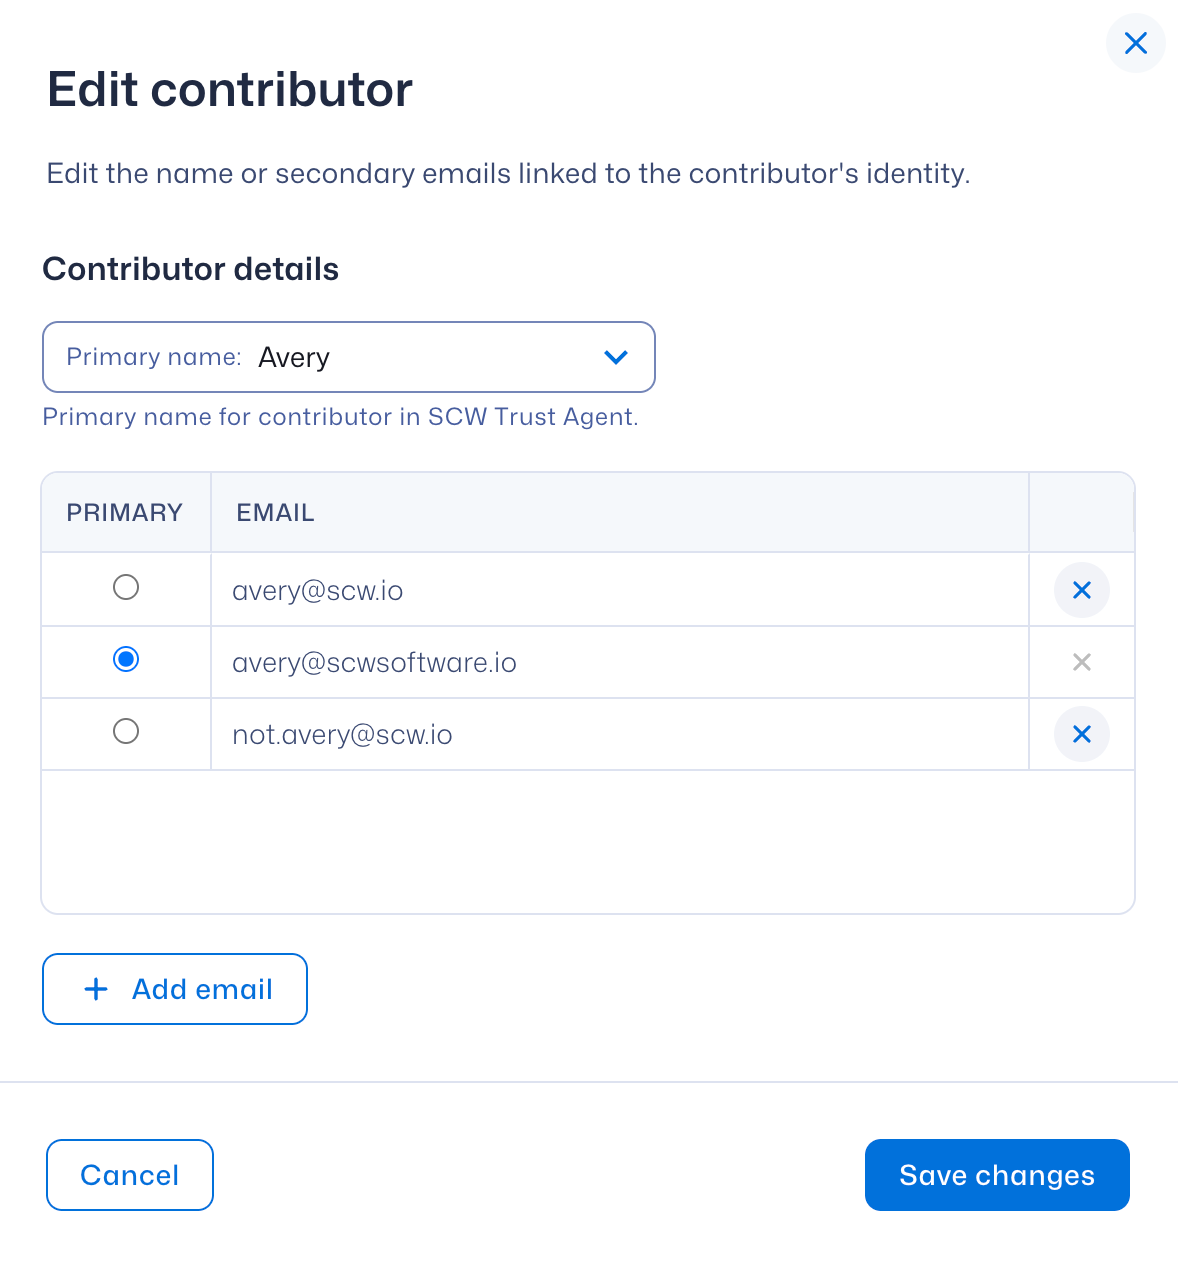Select the avery@scwsoftware.io primary radio button

[x=126, y=659]
